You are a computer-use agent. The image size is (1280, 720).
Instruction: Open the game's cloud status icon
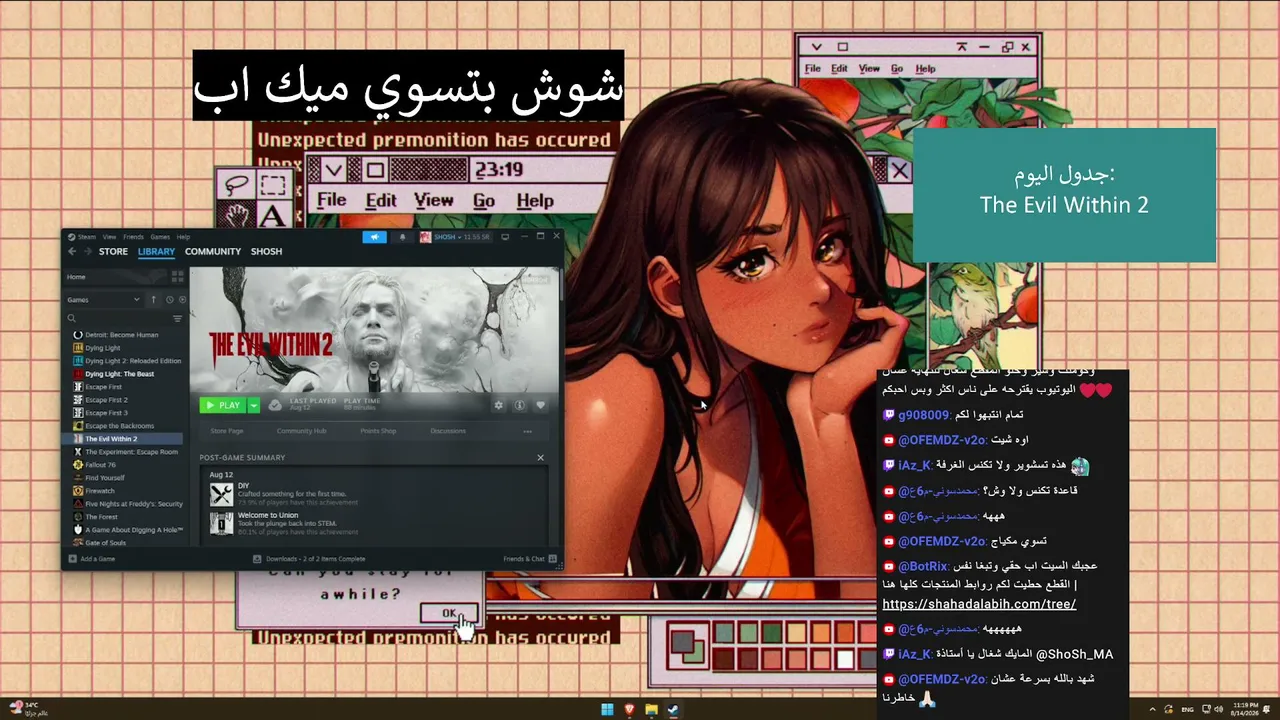(x=275, y=405)
